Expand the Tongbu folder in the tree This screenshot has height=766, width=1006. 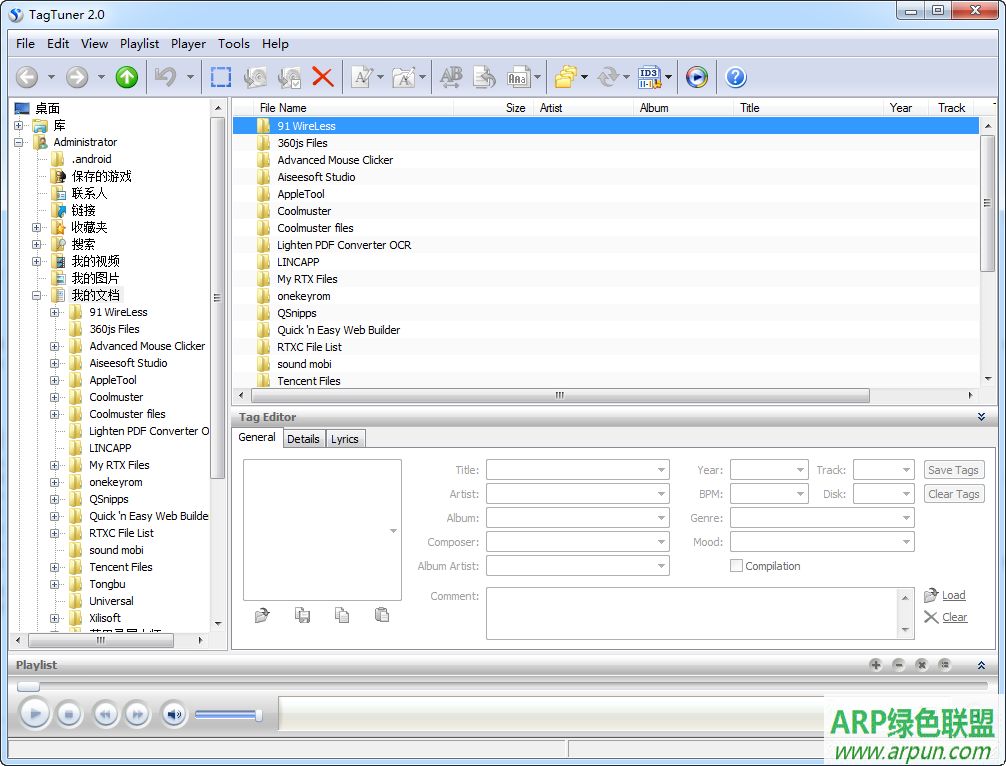coord(57,584)
